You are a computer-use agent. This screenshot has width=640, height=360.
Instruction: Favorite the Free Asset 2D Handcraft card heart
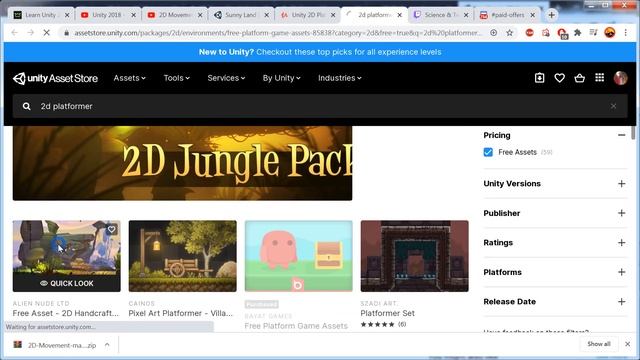click(111, 229)
